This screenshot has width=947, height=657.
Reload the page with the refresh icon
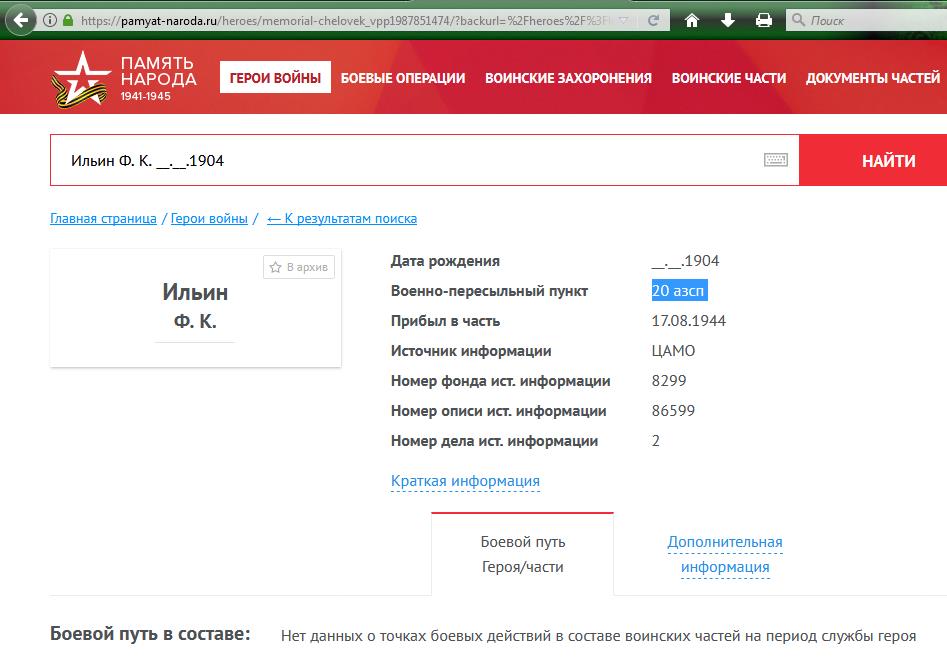(x=653, y=20)
